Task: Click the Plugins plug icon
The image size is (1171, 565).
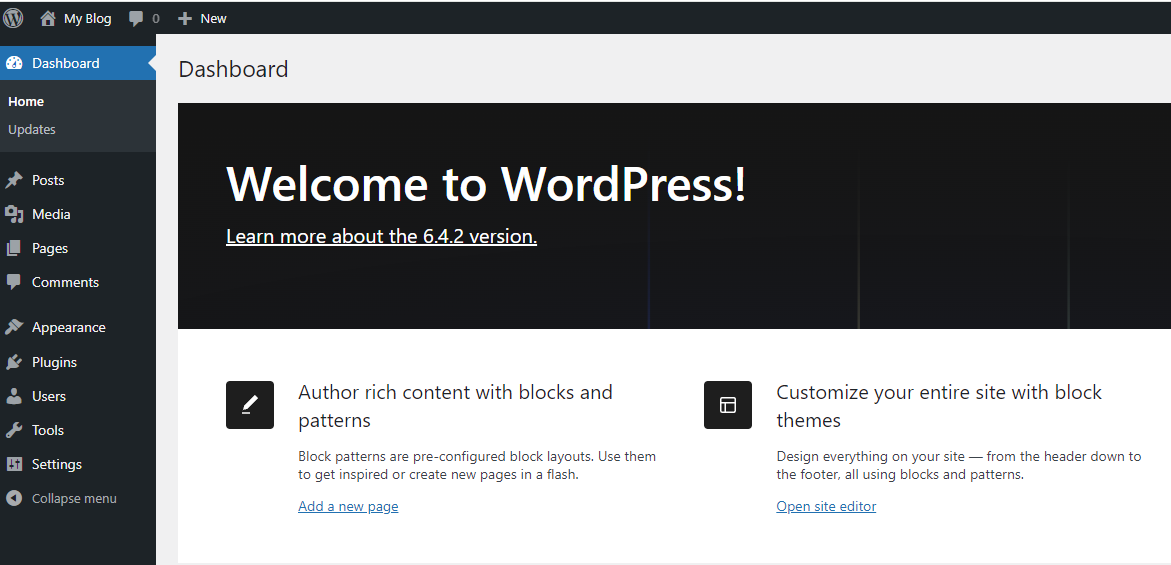Action: (14, 362)
